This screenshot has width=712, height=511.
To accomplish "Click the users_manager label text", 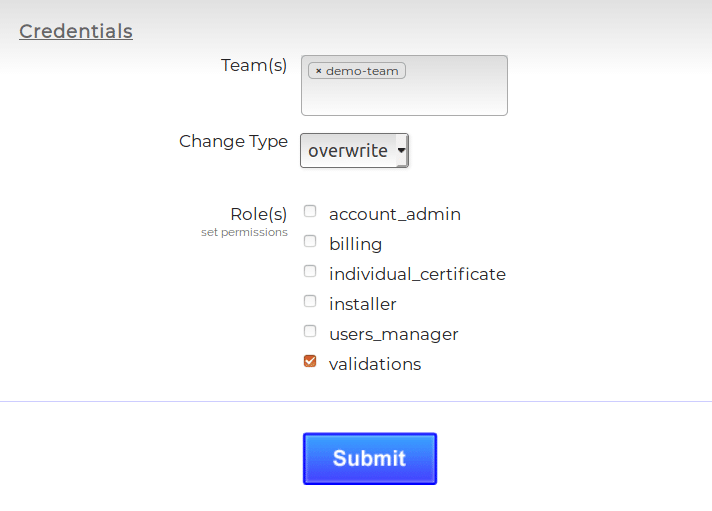I will point(393,334).
